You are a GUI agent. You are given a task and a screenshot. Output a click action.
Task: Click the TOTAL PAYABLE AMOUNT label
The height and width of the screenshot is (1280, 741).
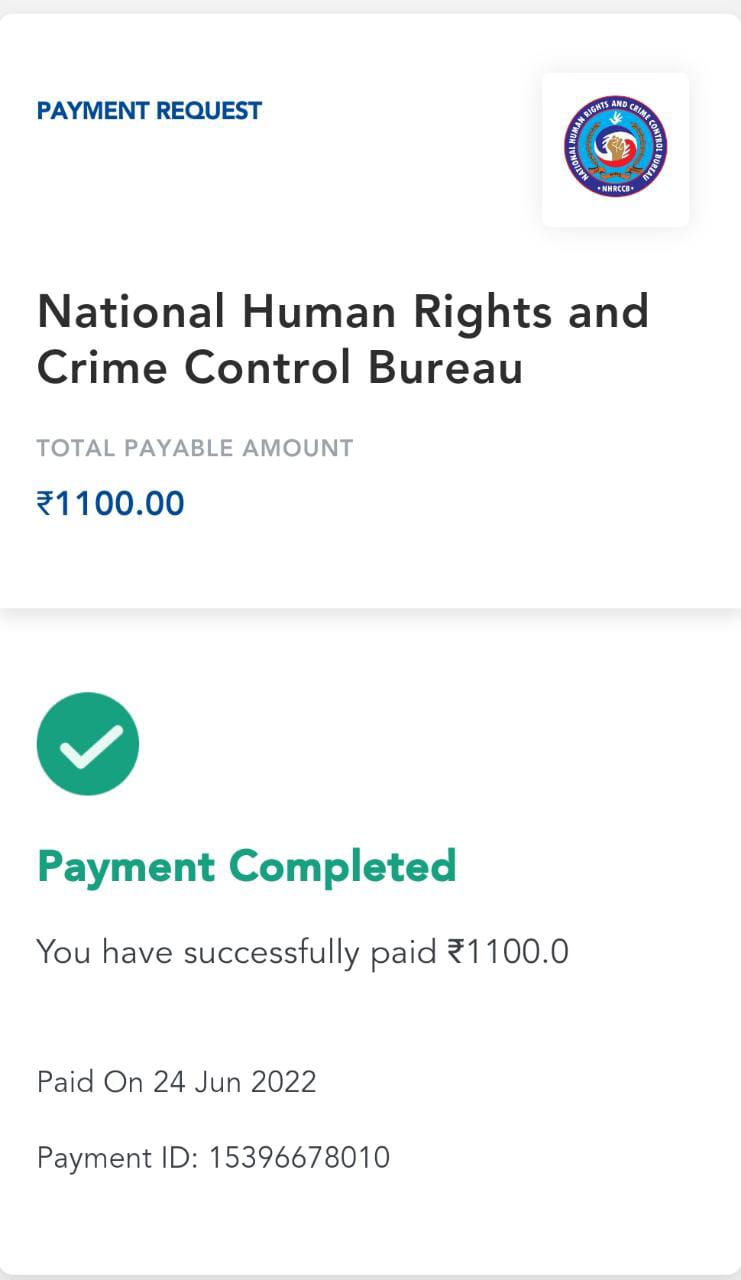coord(195,448)
